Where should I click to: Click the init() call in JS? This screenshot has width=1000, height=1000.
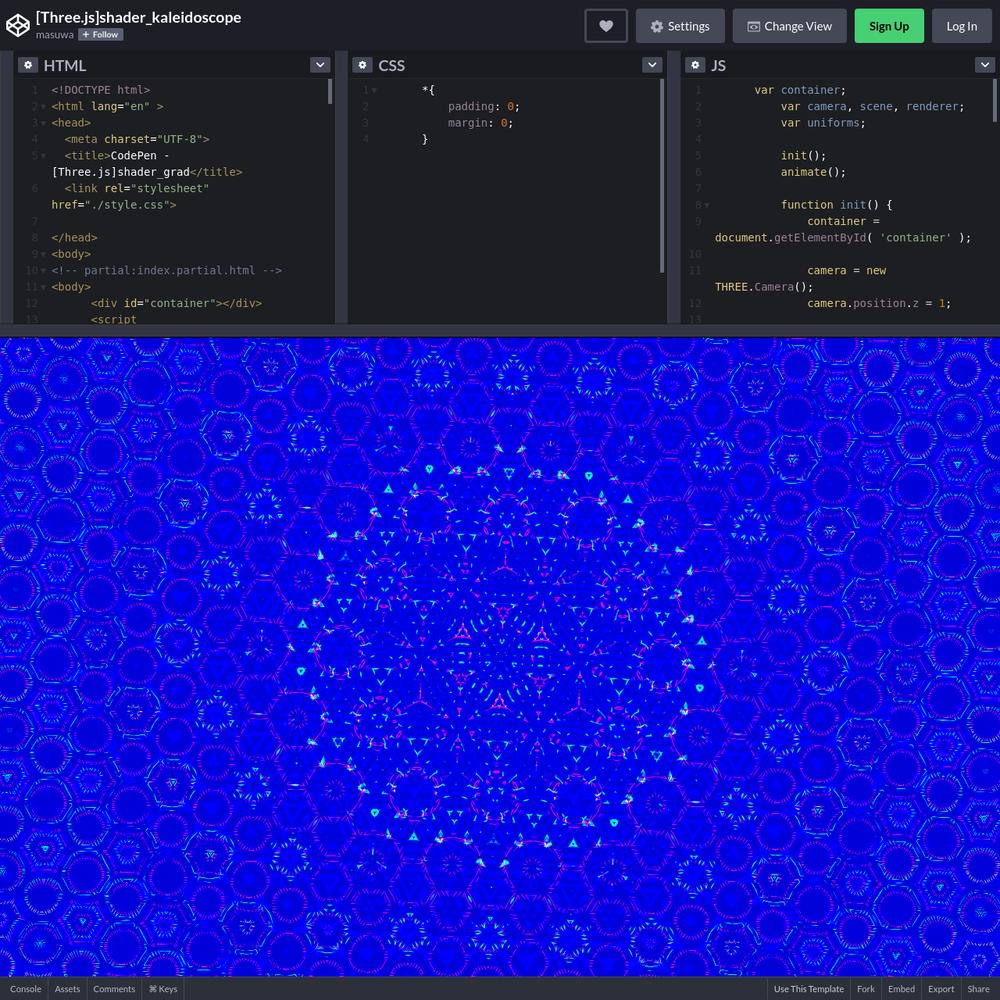point(803,156)
